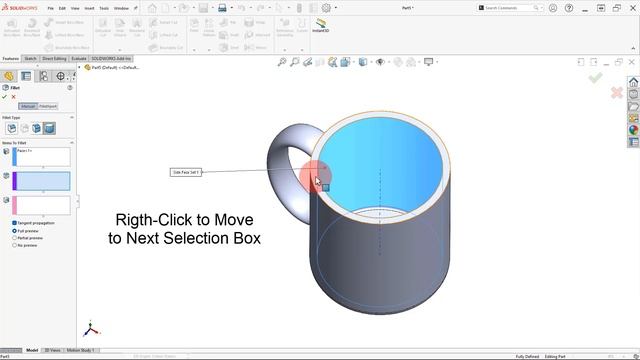Collapse the Fillet Type section
This screenshot has height=360, width=640.
click(x=72, y=118)
